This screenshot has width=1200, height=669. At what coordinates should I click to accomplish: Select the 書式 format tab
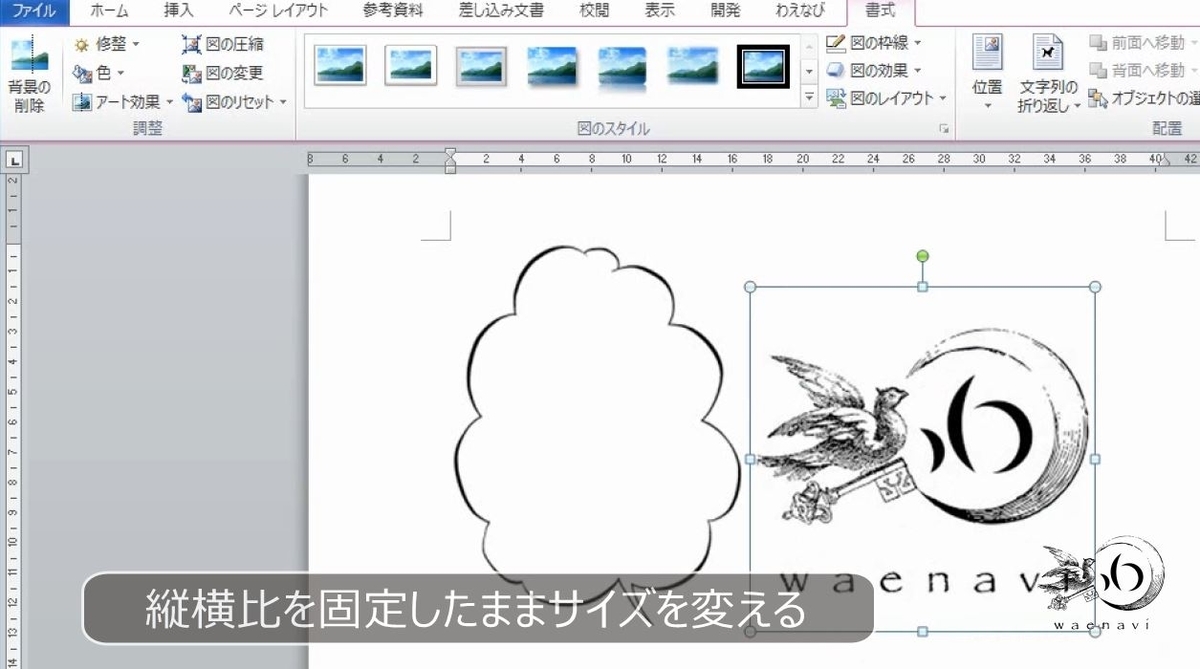[x=880, y=12]
